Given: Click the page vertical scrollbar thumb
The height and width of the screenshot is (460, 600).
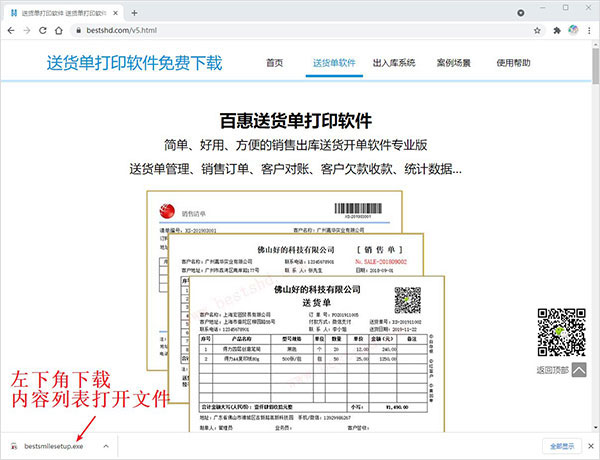Looking at the screenshot, I should [x=596, y=66].
